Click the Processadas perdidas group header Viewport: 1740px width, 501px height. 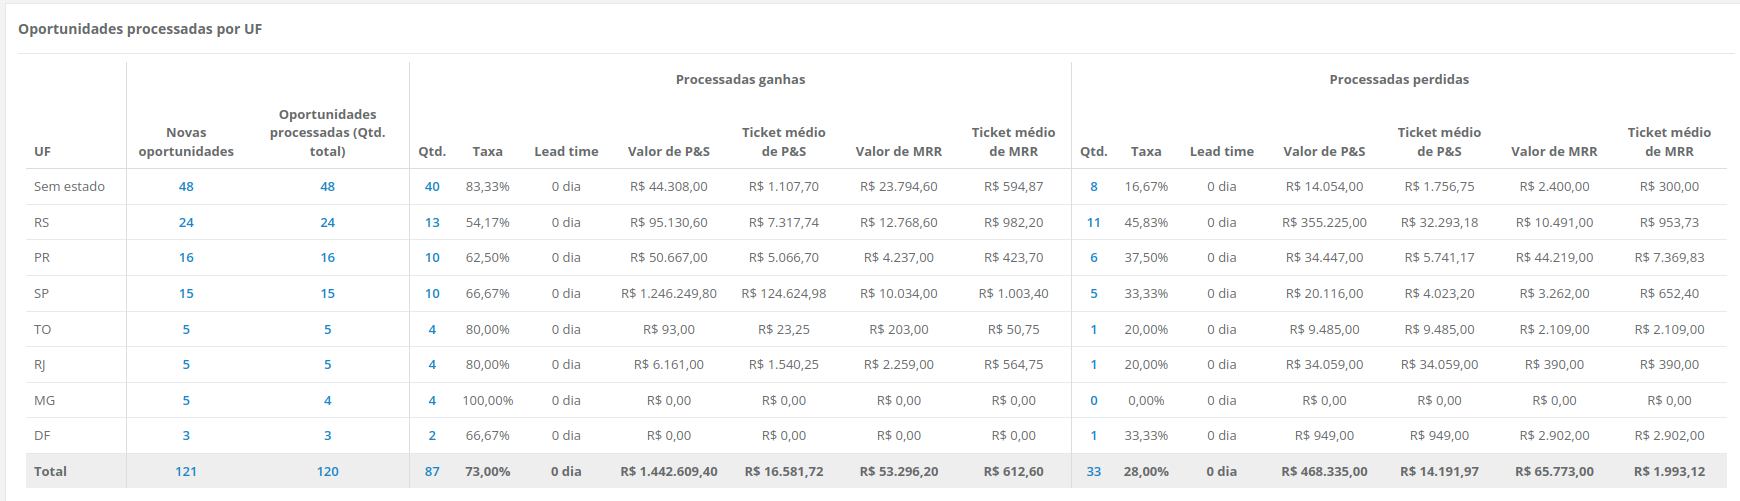[1399, 80]
